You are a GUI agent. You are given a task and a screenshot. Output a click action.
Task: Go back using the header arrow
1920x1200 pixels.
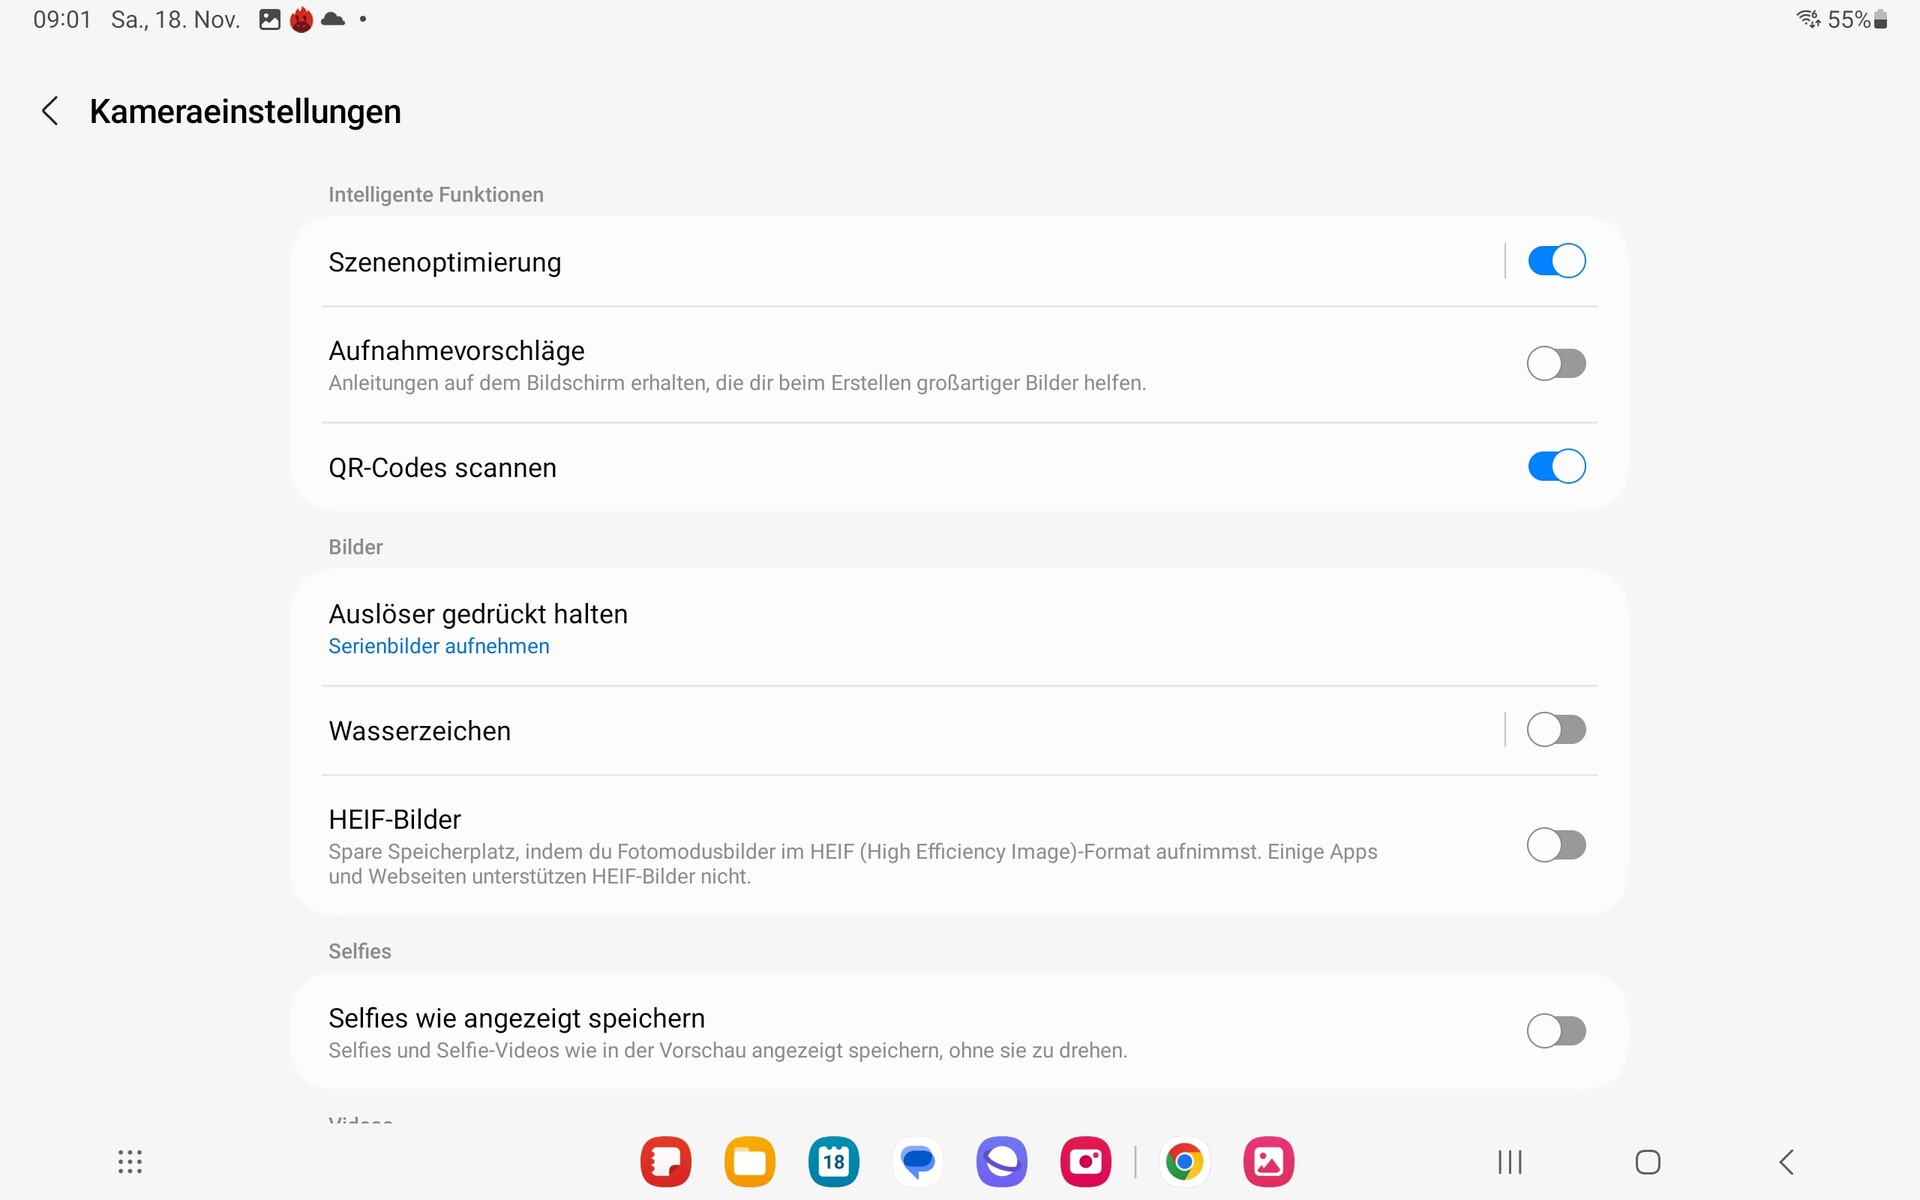tap(50, 111)
